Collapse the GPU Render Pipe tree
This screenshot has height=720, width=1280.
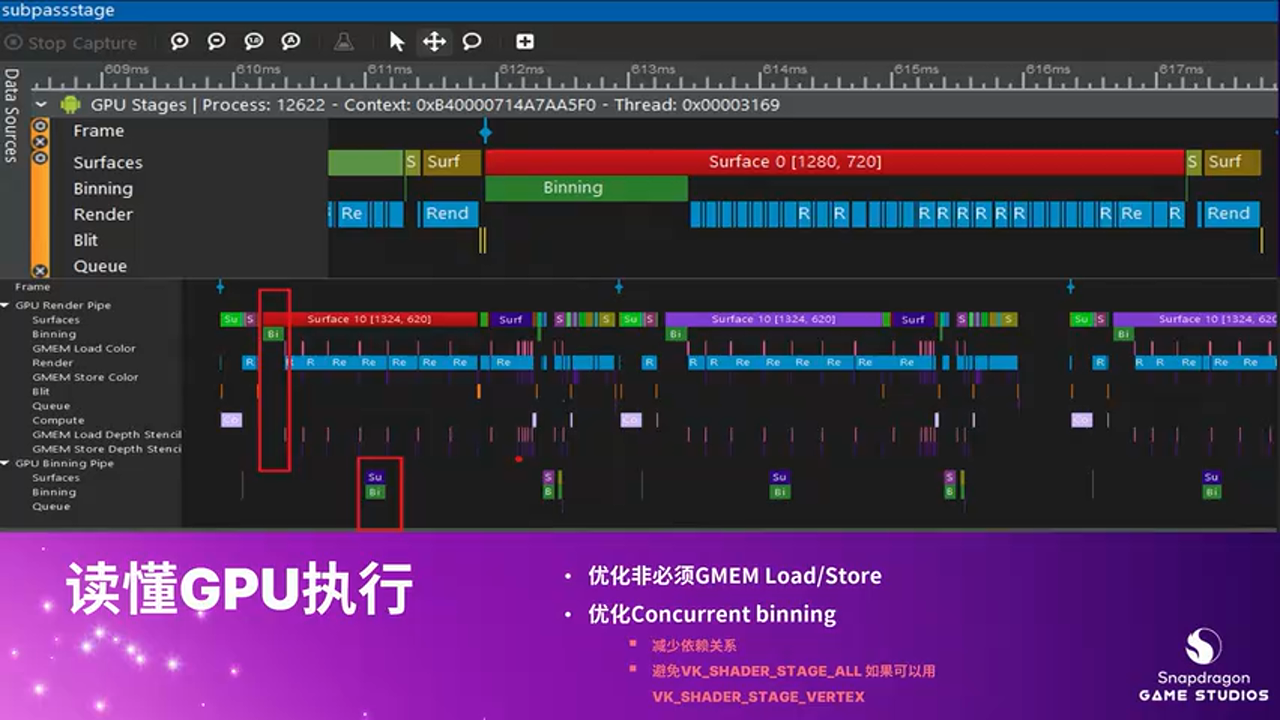pos(7,305)
